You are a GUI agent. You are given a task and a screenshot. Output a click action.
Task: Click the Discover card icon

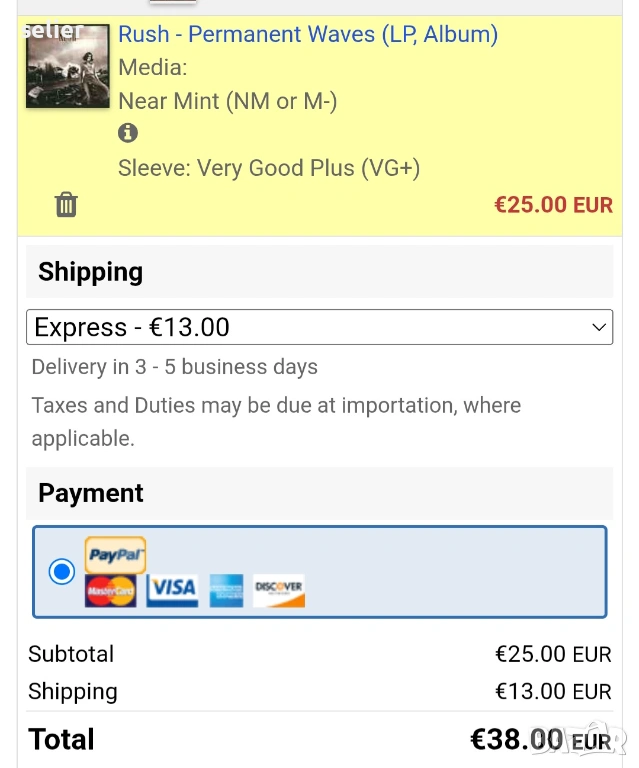(278, 590)
